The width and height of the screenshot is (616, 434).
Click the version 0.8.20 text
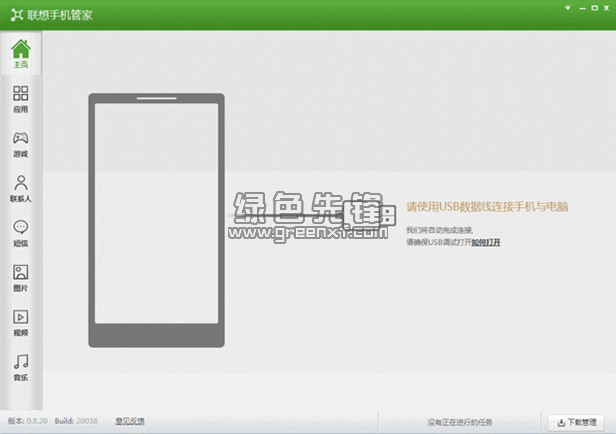click(x=28, y=421)
